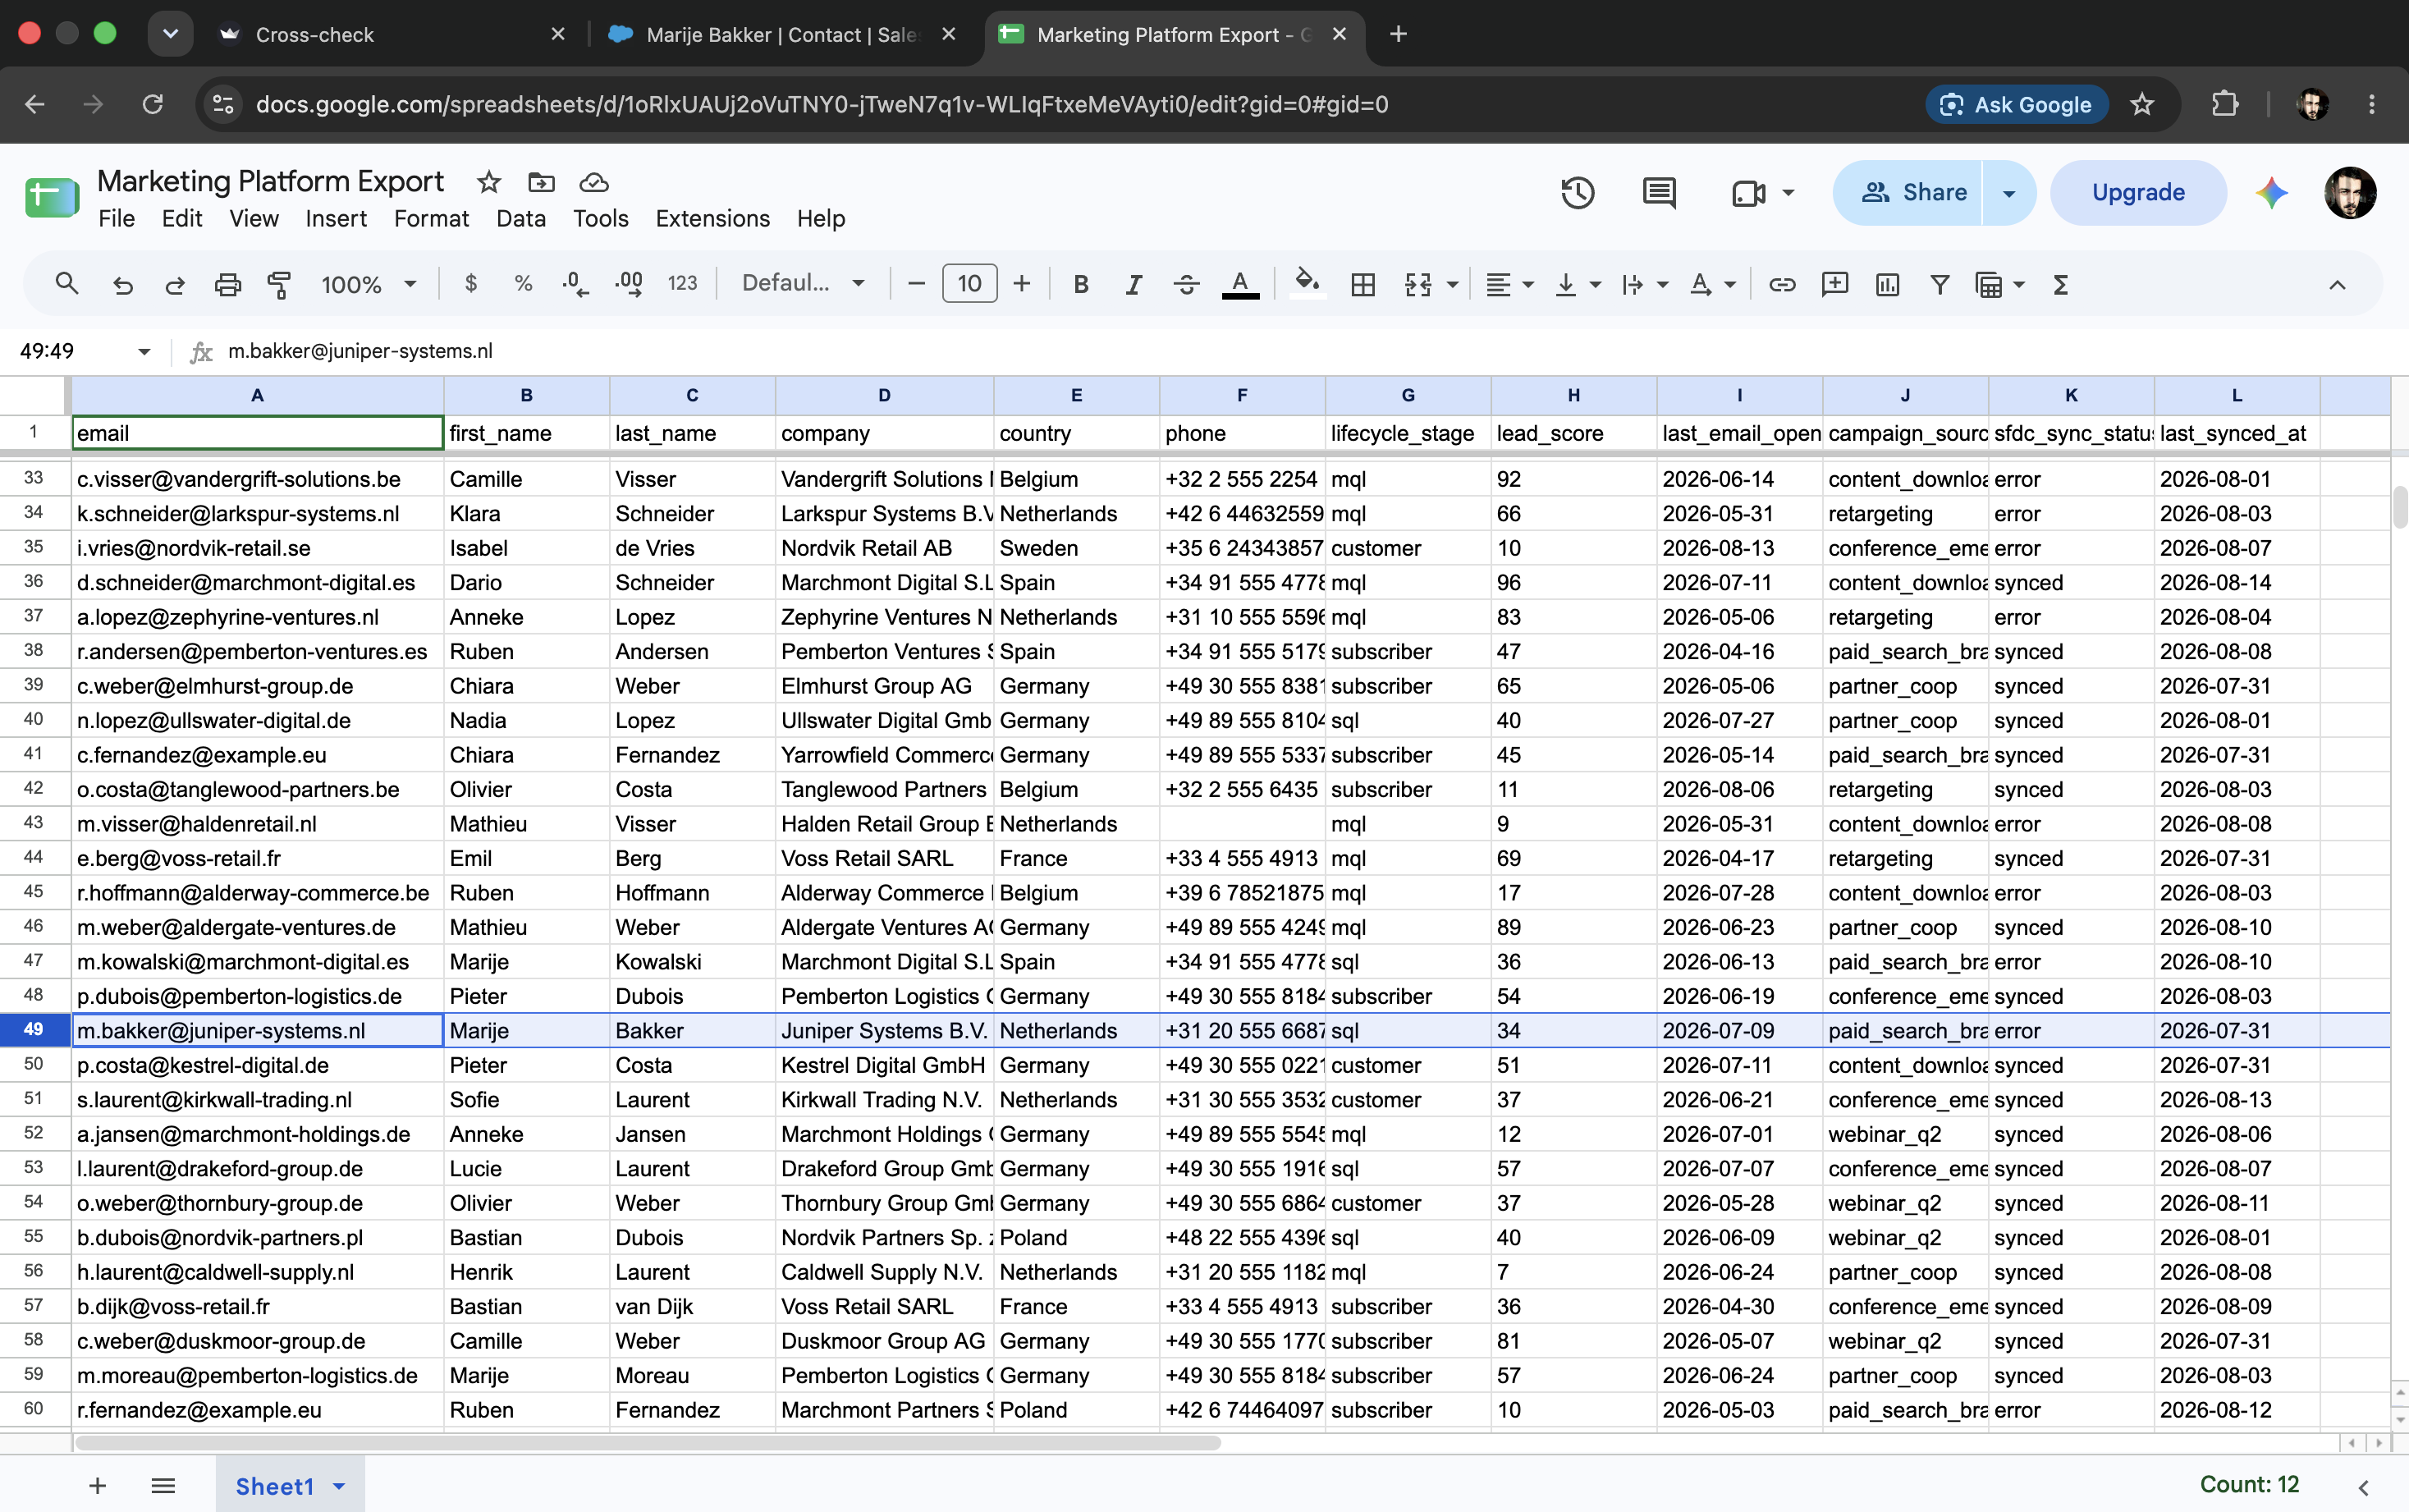Viewport: 2409px width, 1512px height.
Task: Click the redo arrow icon
Action: pyautogui.click(x=175, y=284)
